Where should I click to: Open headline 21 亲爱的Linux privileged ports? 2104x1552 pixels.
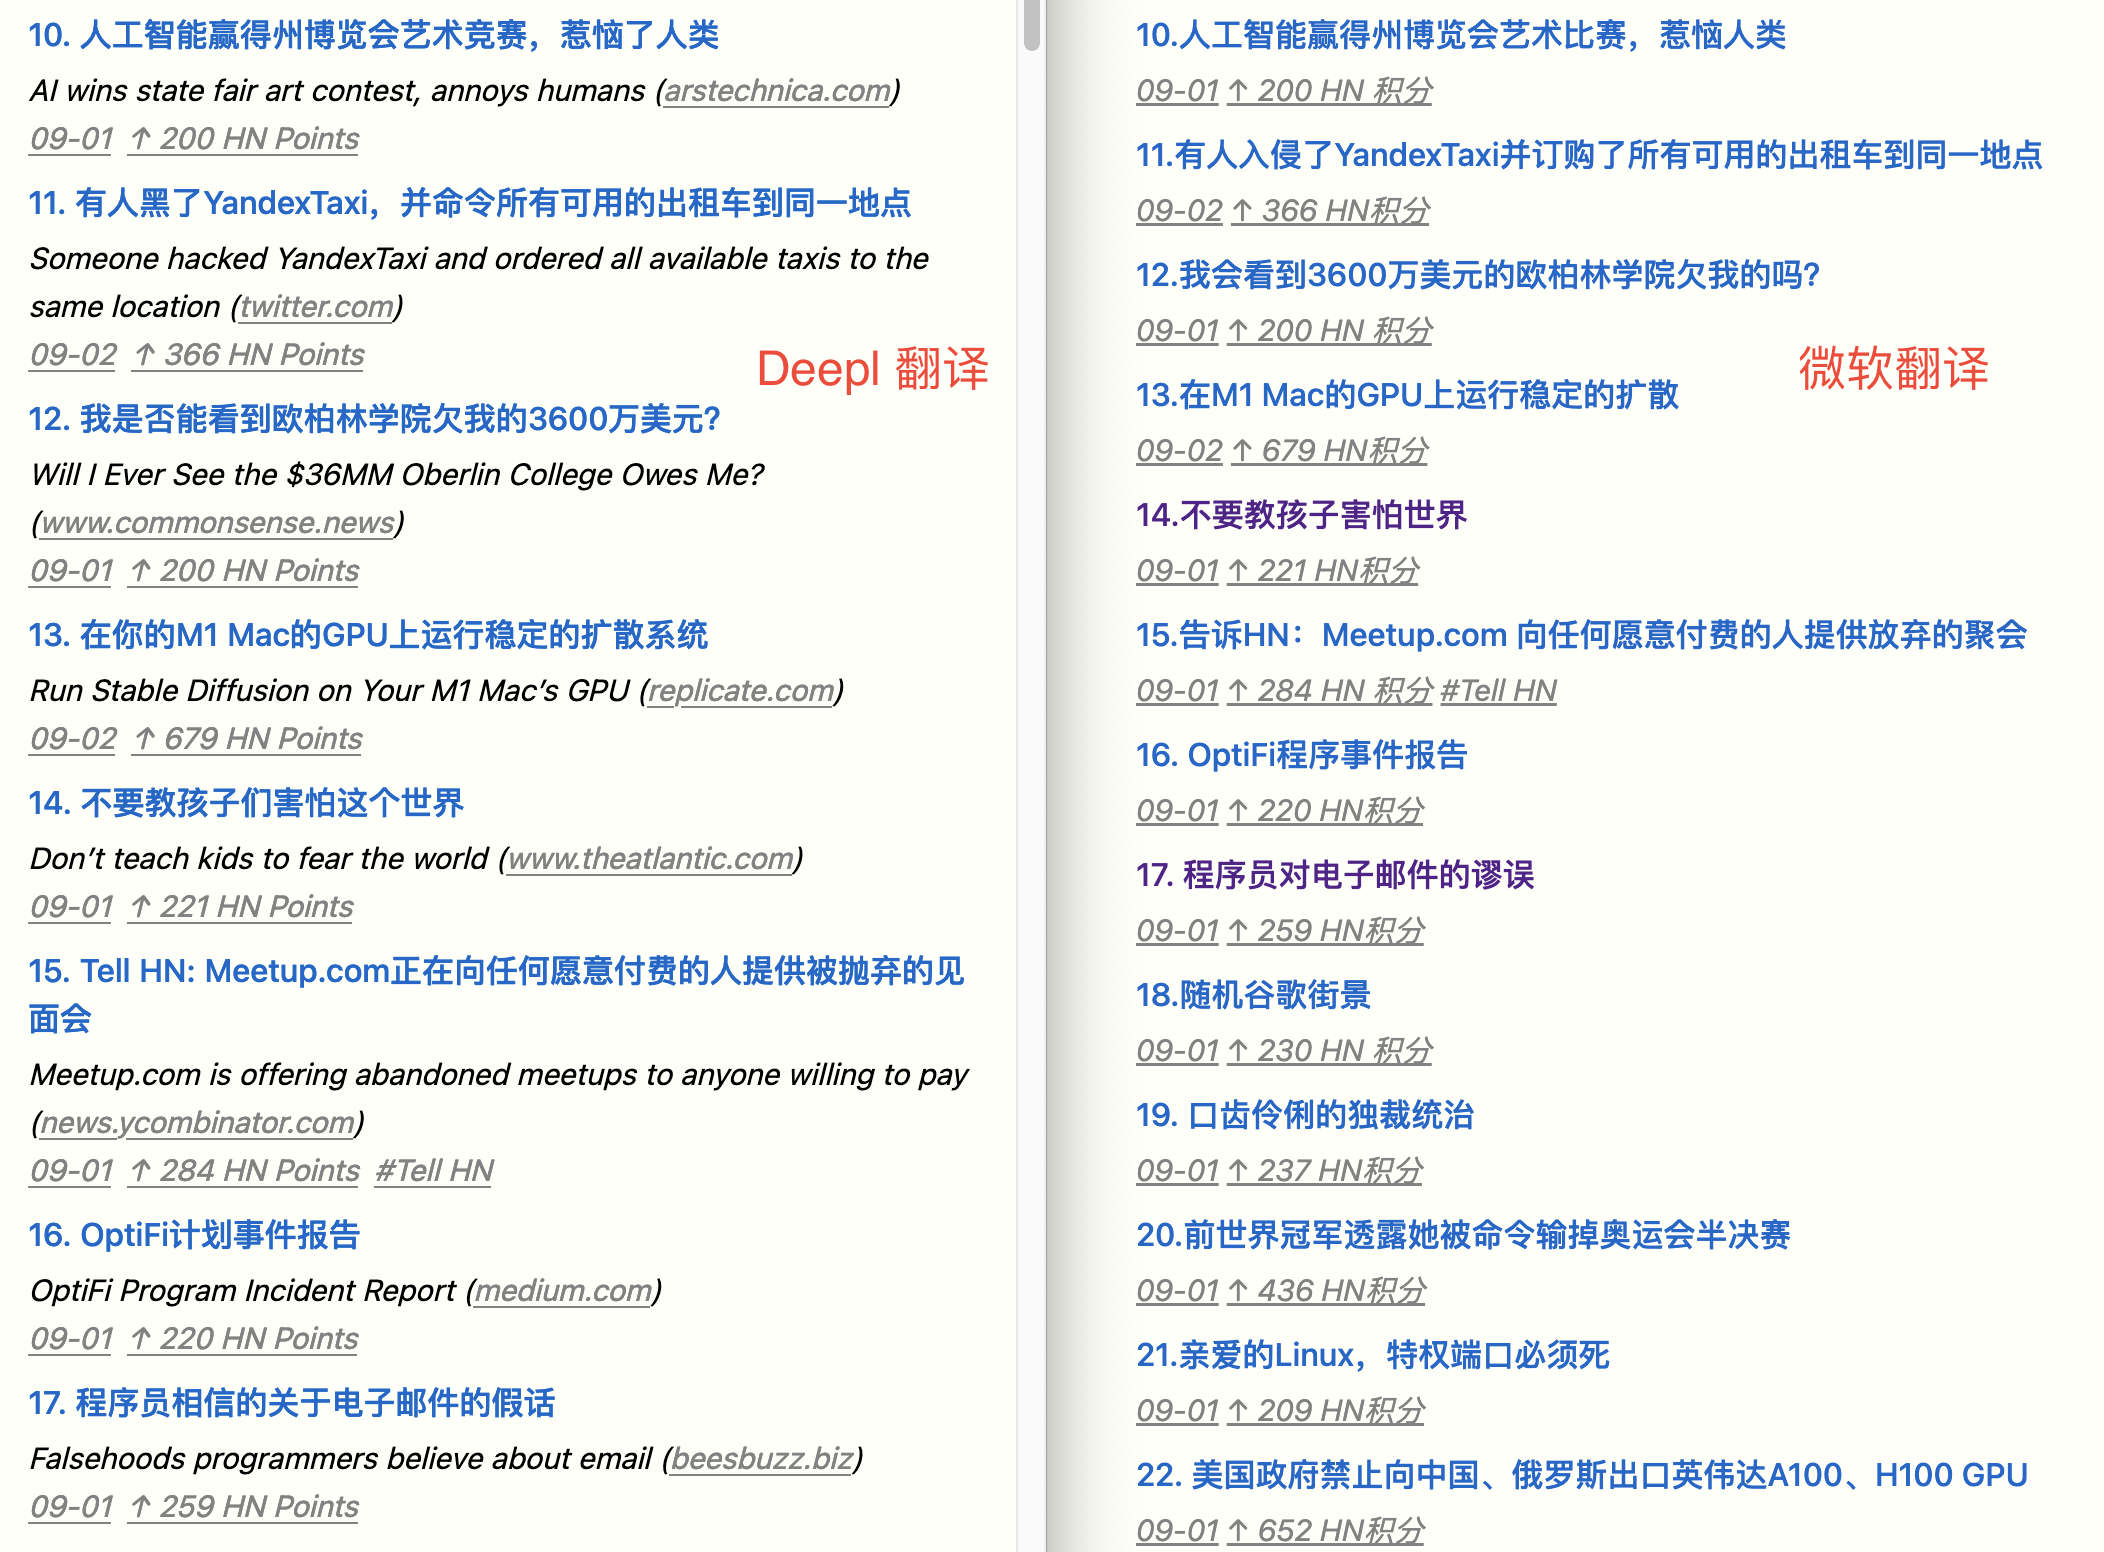pos(1373,1355)
